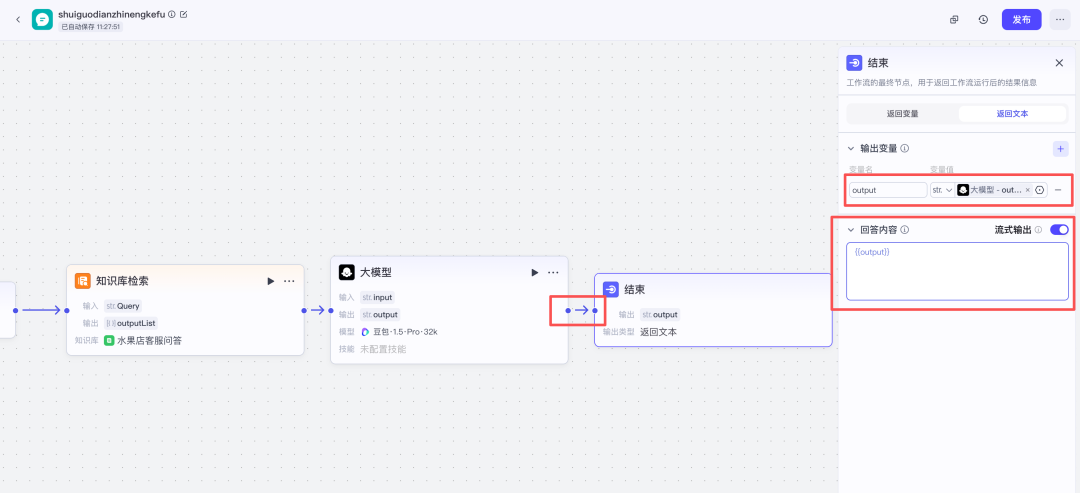
Task: Click the 发布 publish button
Action: pyautogui.click(x=1021, y=19)
